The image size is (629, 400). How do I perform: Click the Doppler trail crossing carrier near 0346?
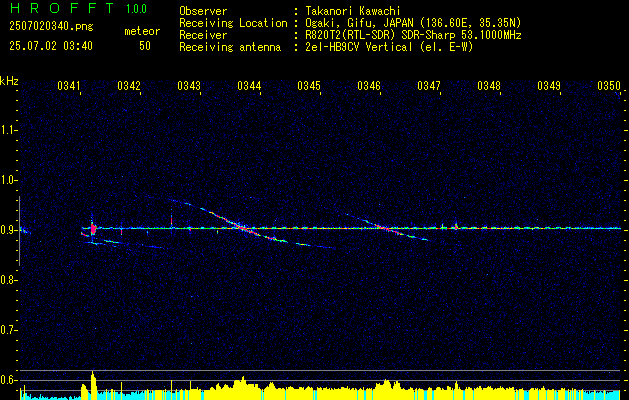pos(386,229)
